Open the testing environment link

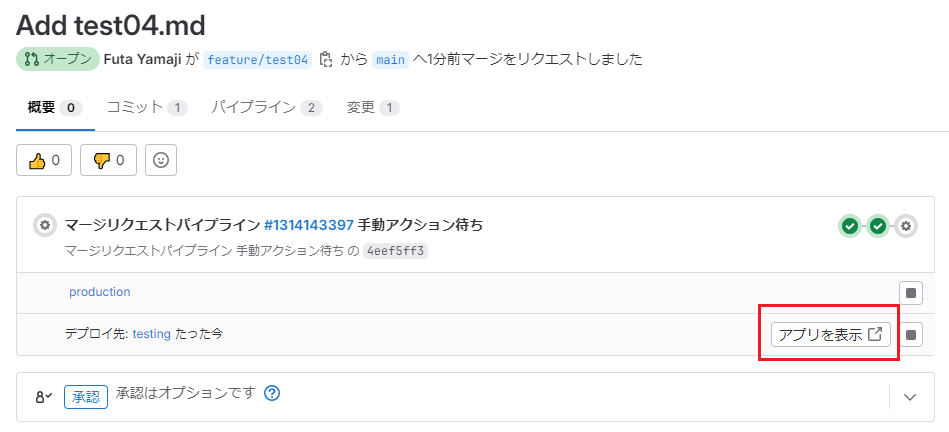pyautogui.click(x=151, y=333)
